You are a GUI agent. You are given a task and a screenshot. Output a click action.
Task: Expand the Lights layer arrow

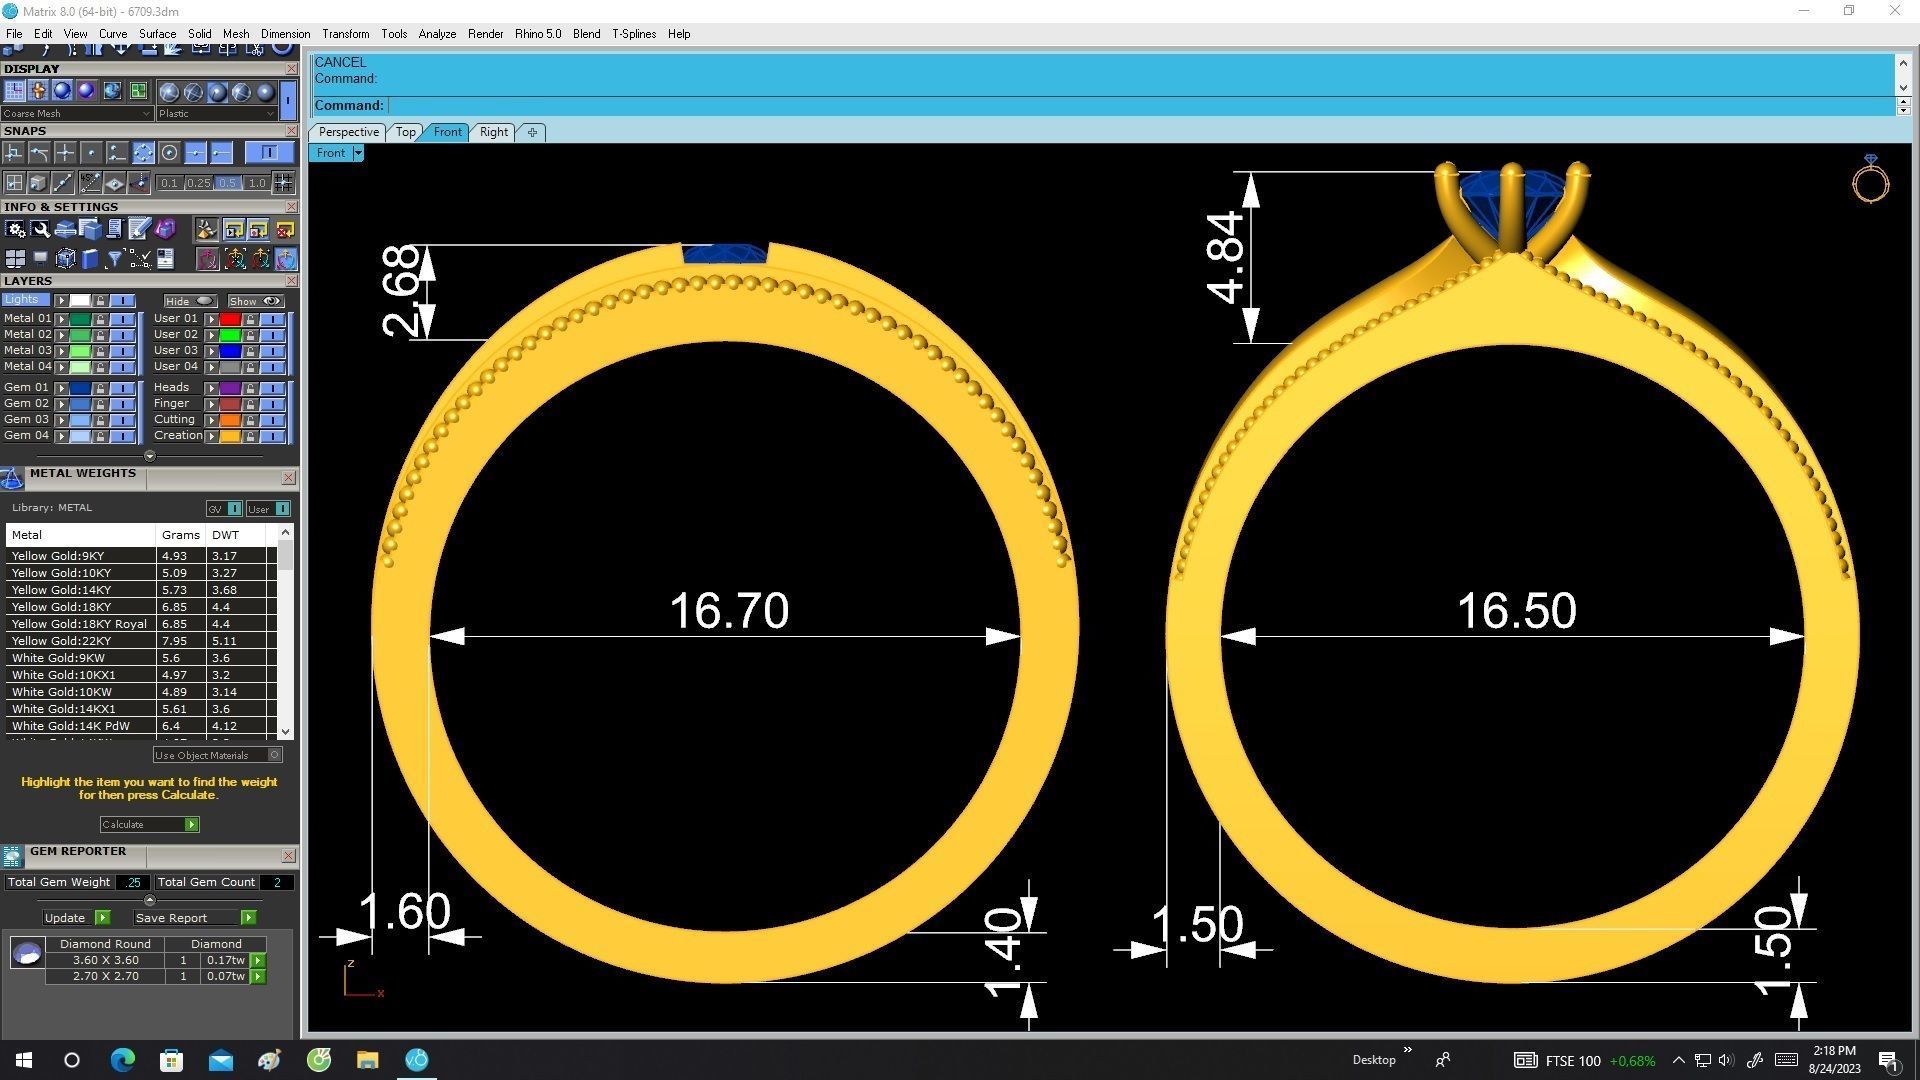tap(61, 301)
